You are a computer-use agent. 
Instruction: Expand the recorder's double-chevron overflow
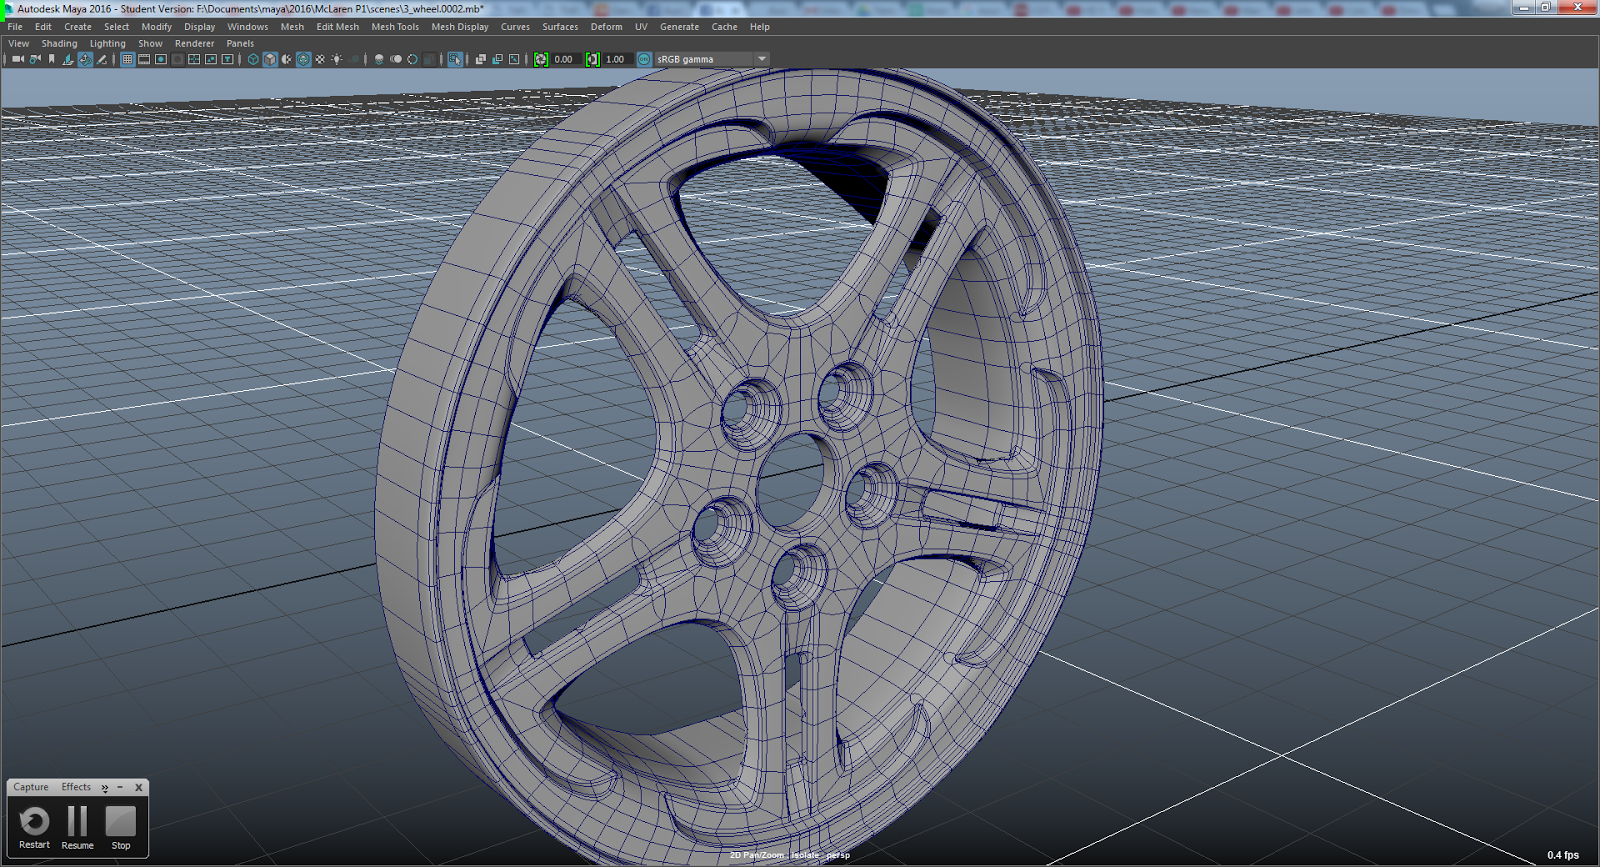tap(104, 788)
